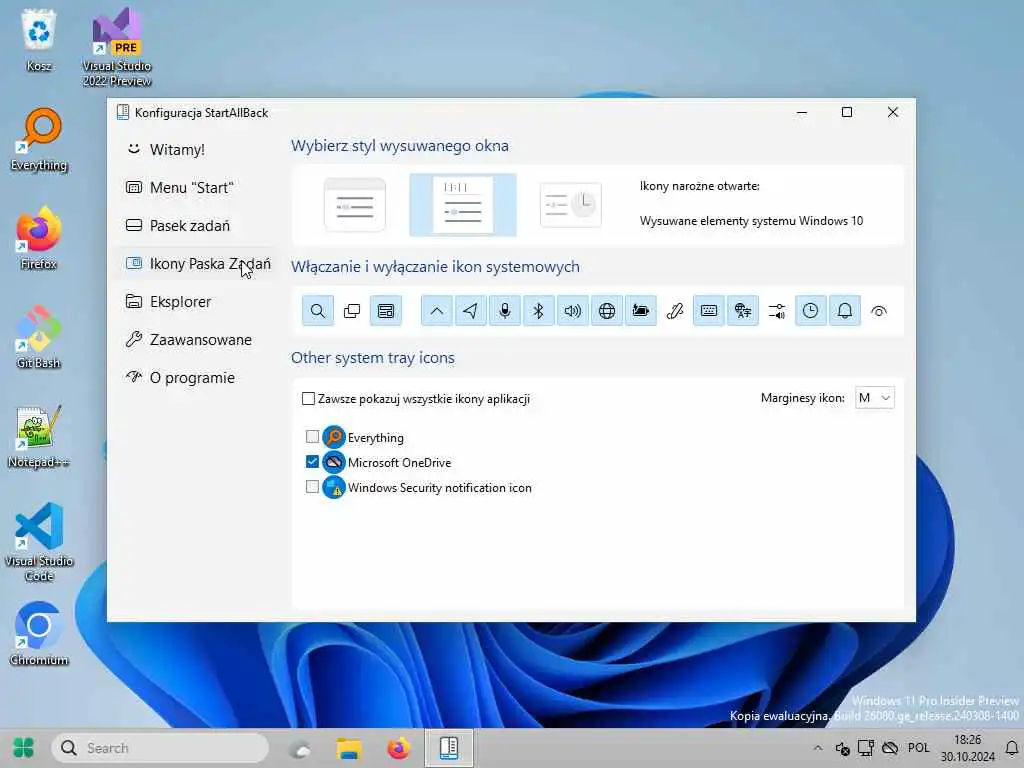1024x768 pixels.
Task: Toggle the Pen workspace system icon
Action: point(675,311)
